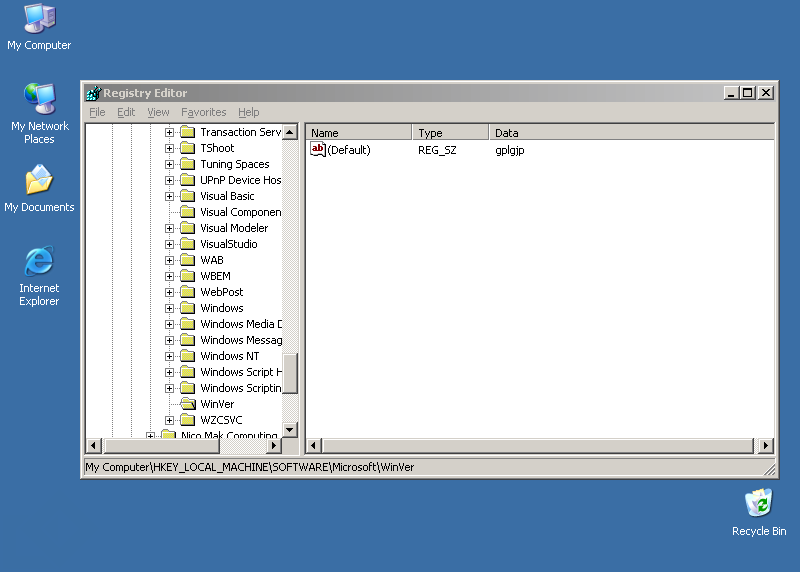Open the Favorites menu
This screenshot has width=800, height=572.
(204, 112)
